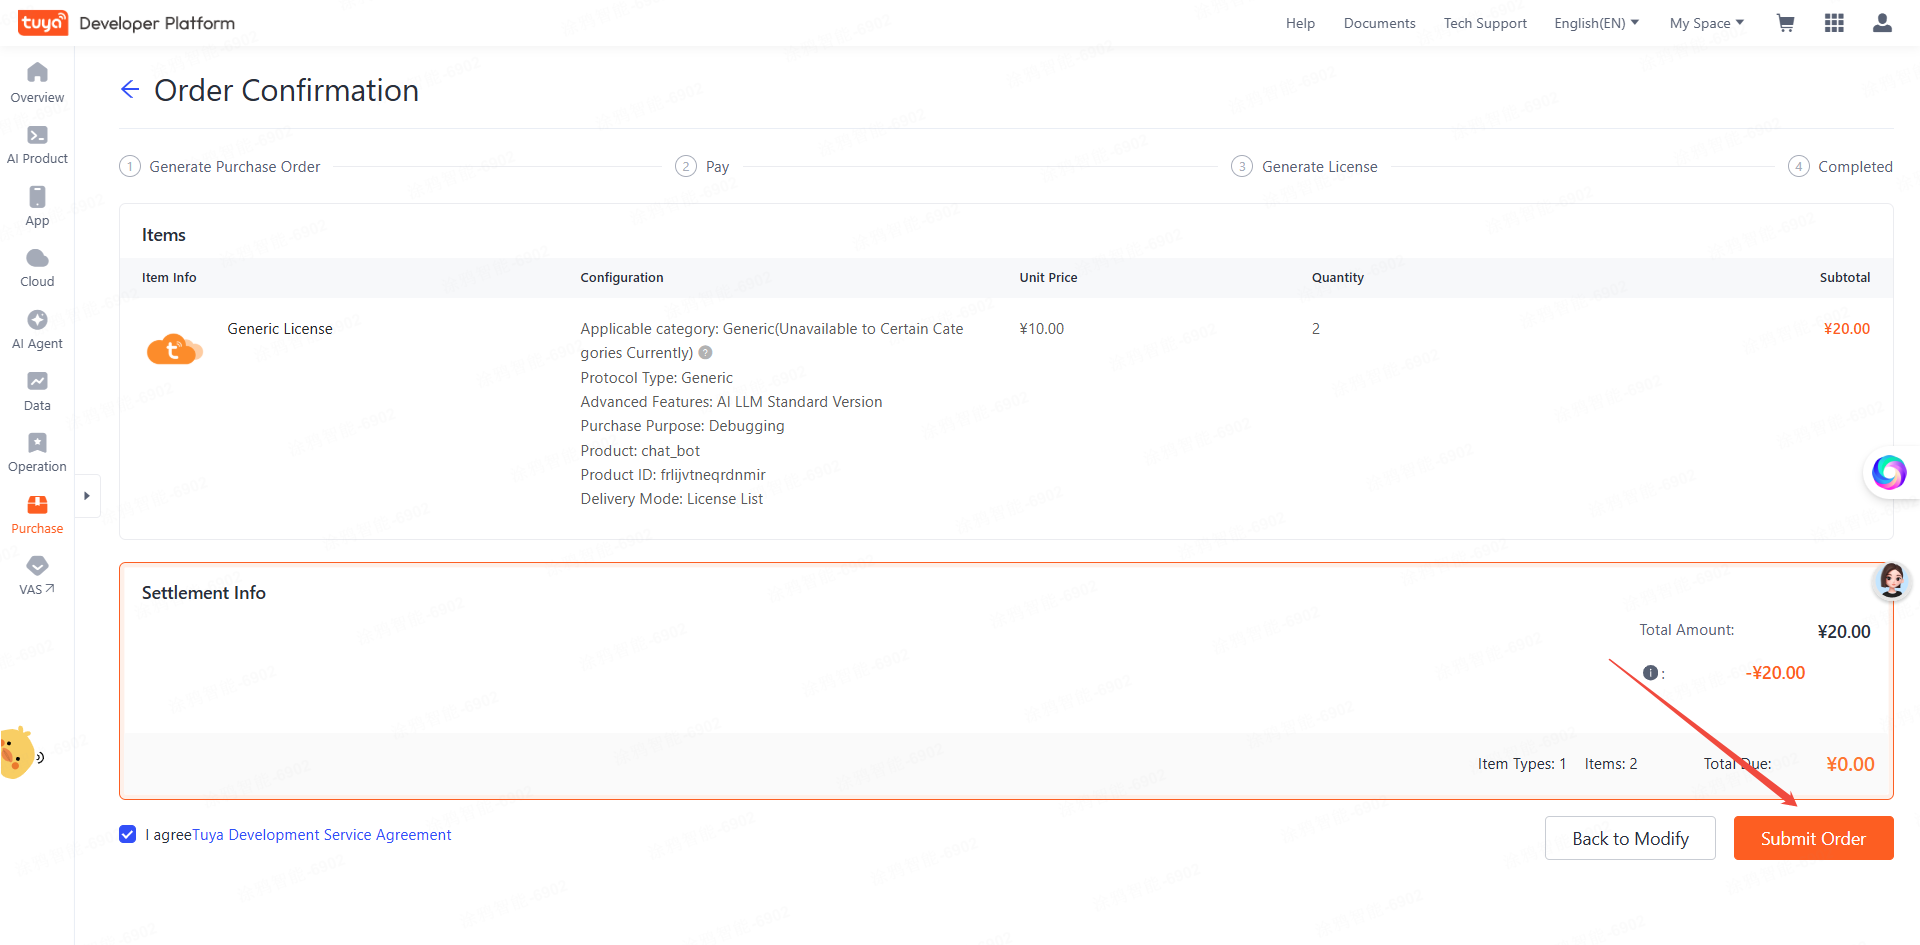This screenshot has height=945, width=1920.
Task: Click the Protocol Type: Generic line
Action: coord(656,378)
